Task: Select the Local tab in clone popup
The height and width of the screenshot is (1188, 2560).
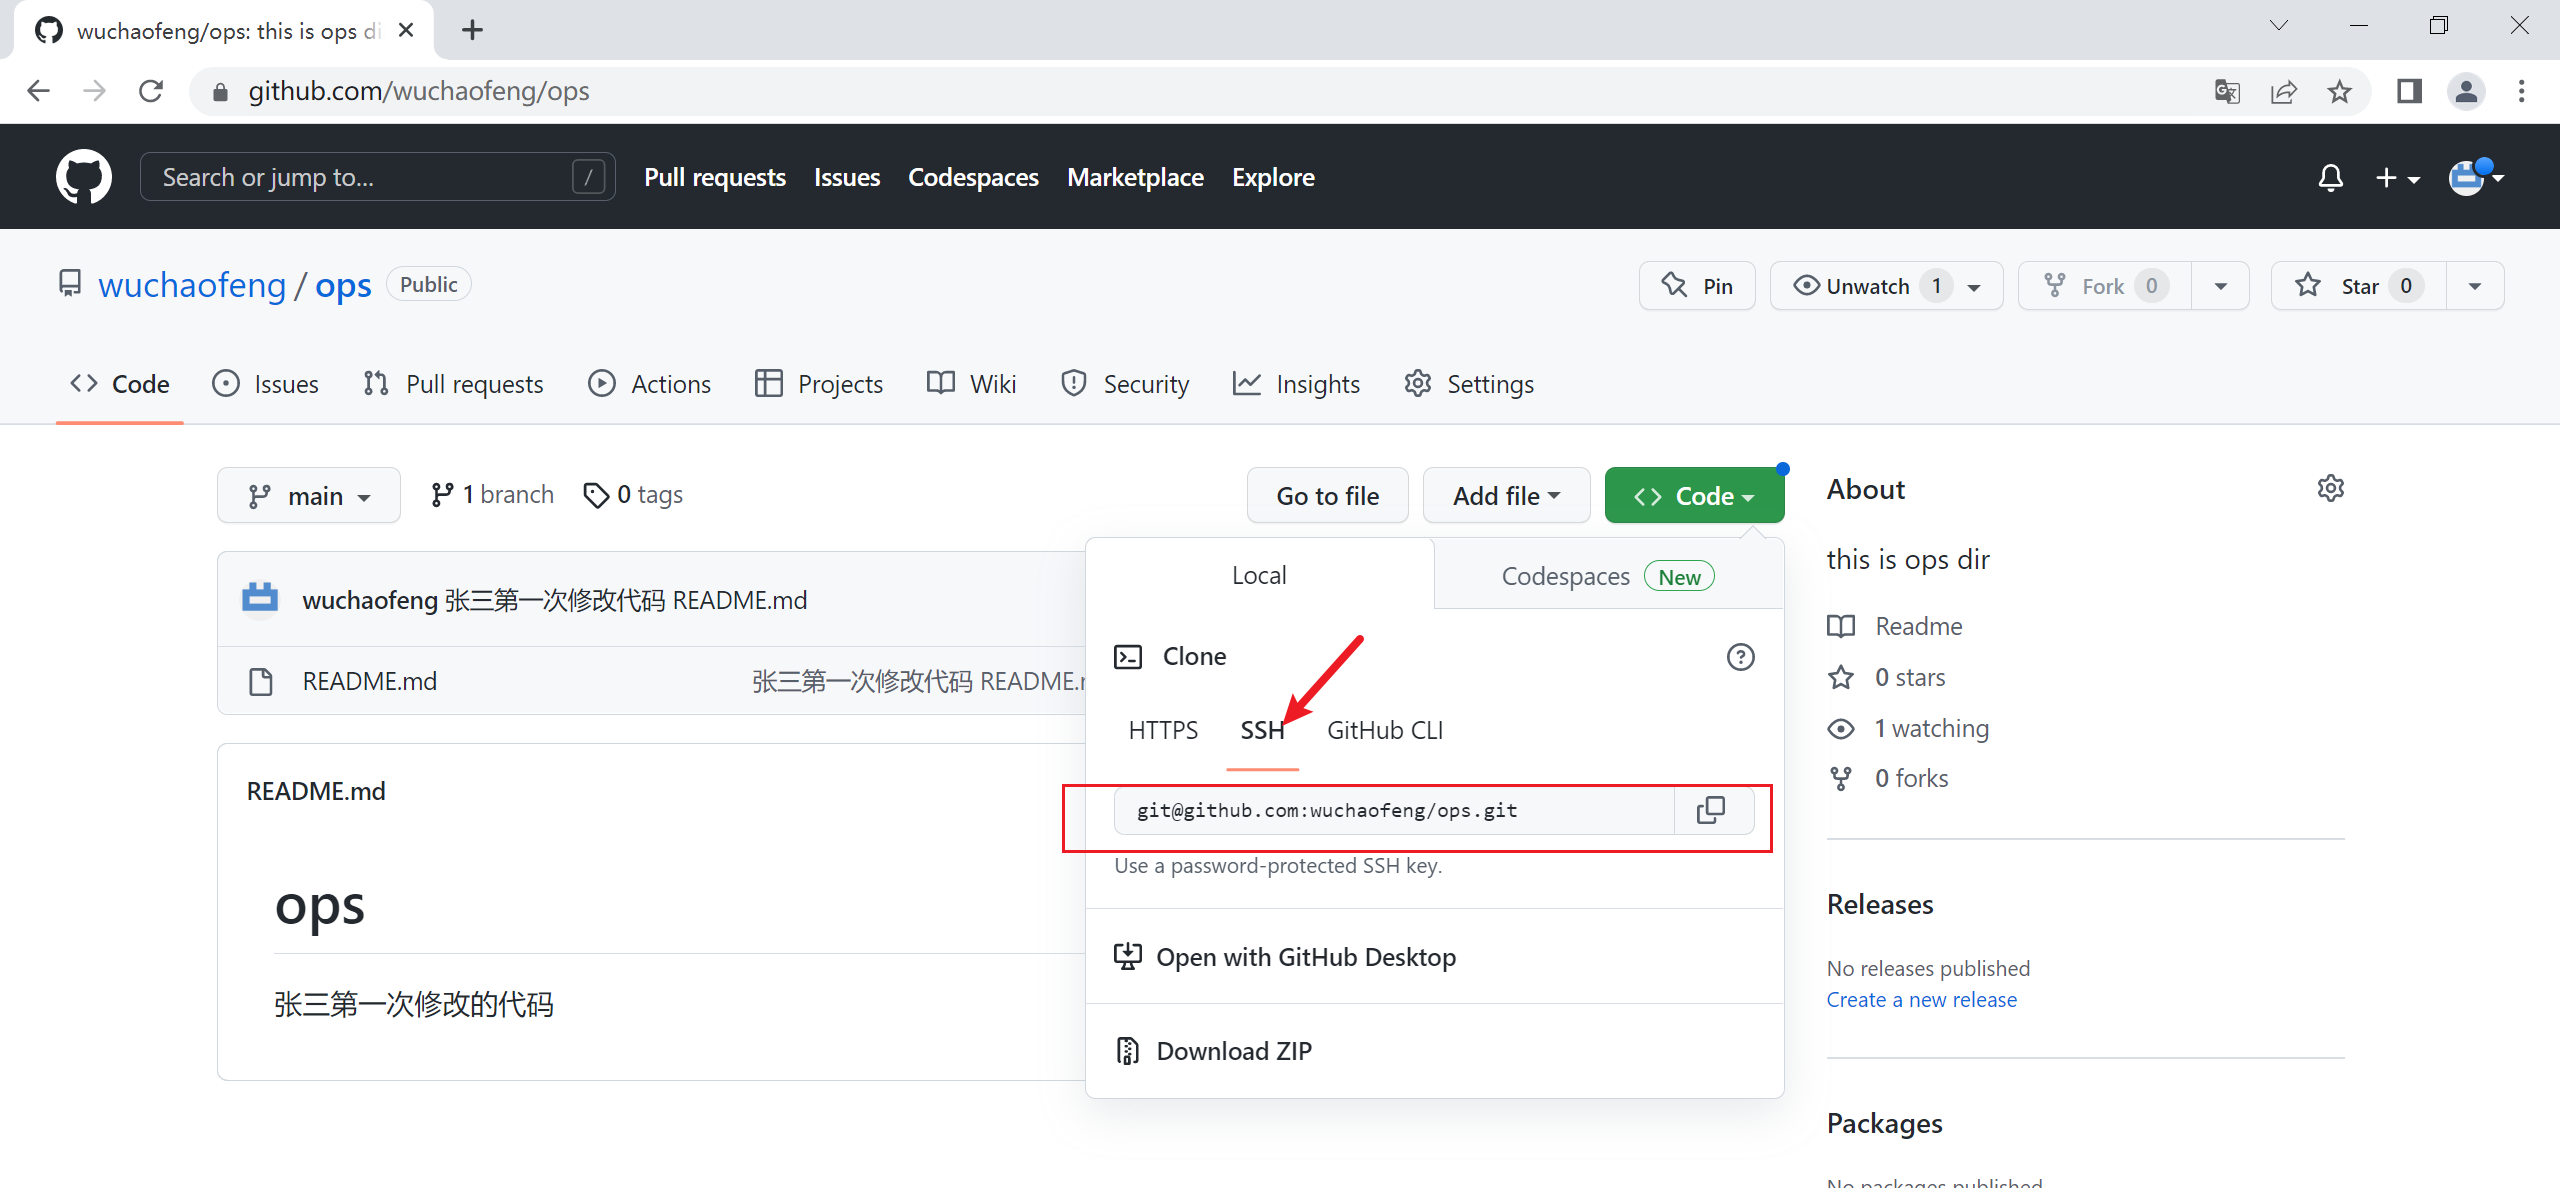Action: [1259, 575]
